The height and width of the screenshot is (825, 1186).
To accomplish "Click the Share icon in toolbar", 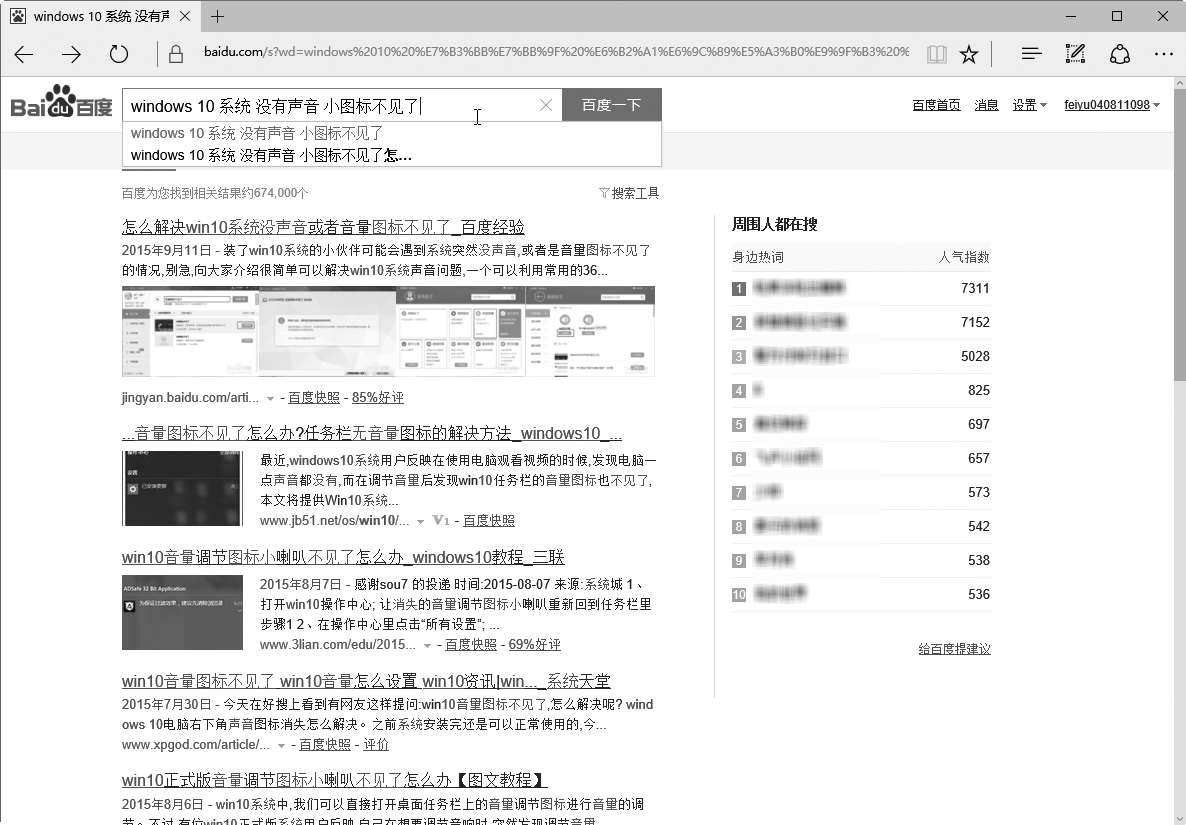I will (1120, 54).
